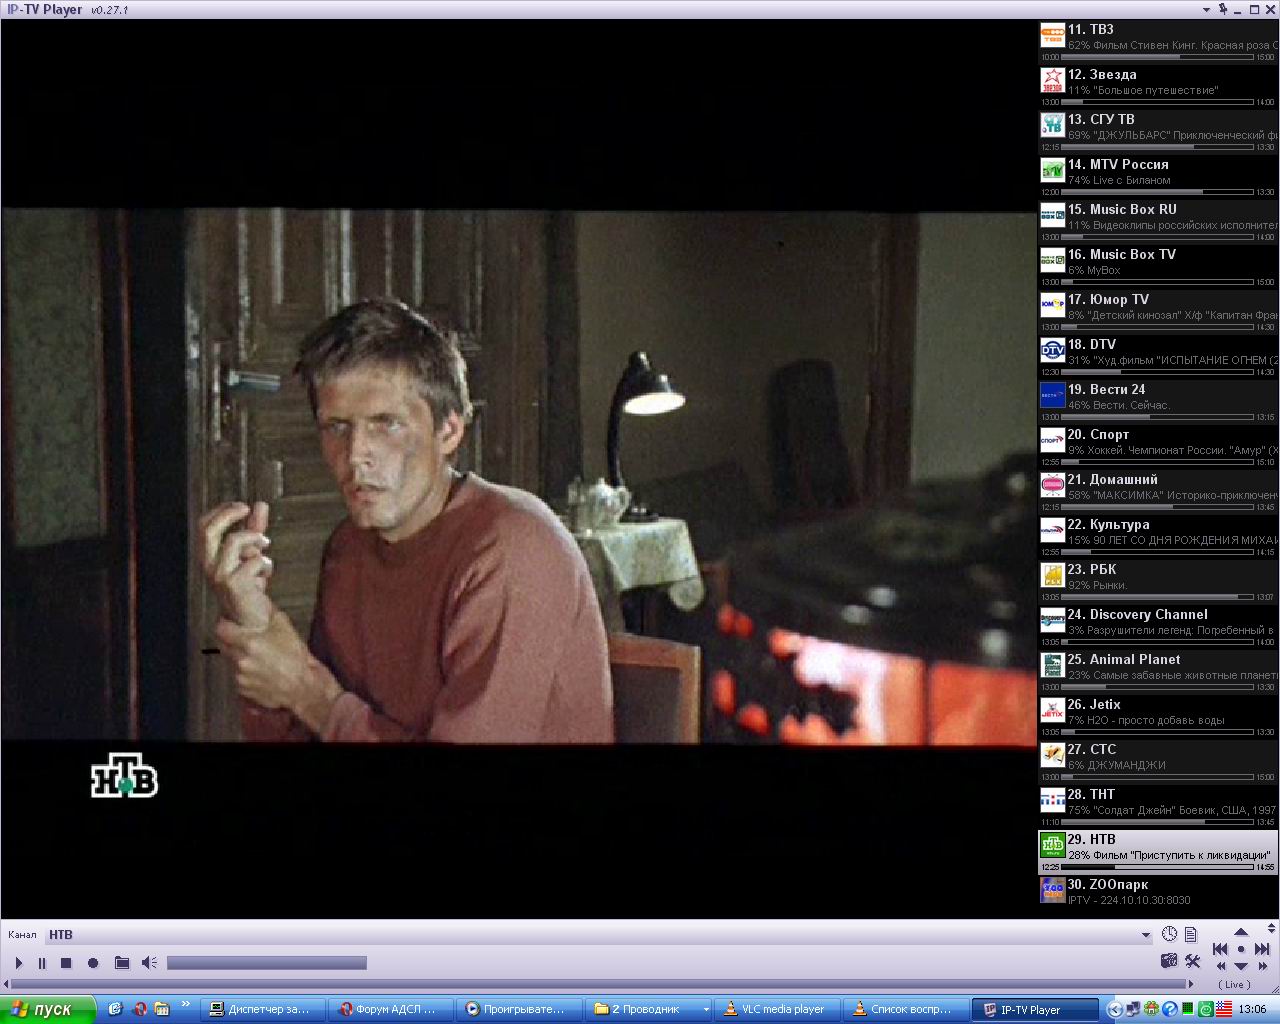Open settings via wrench and screwdriver icon
Screen dimensions: 1280x1024
[x=1192, y=961]
